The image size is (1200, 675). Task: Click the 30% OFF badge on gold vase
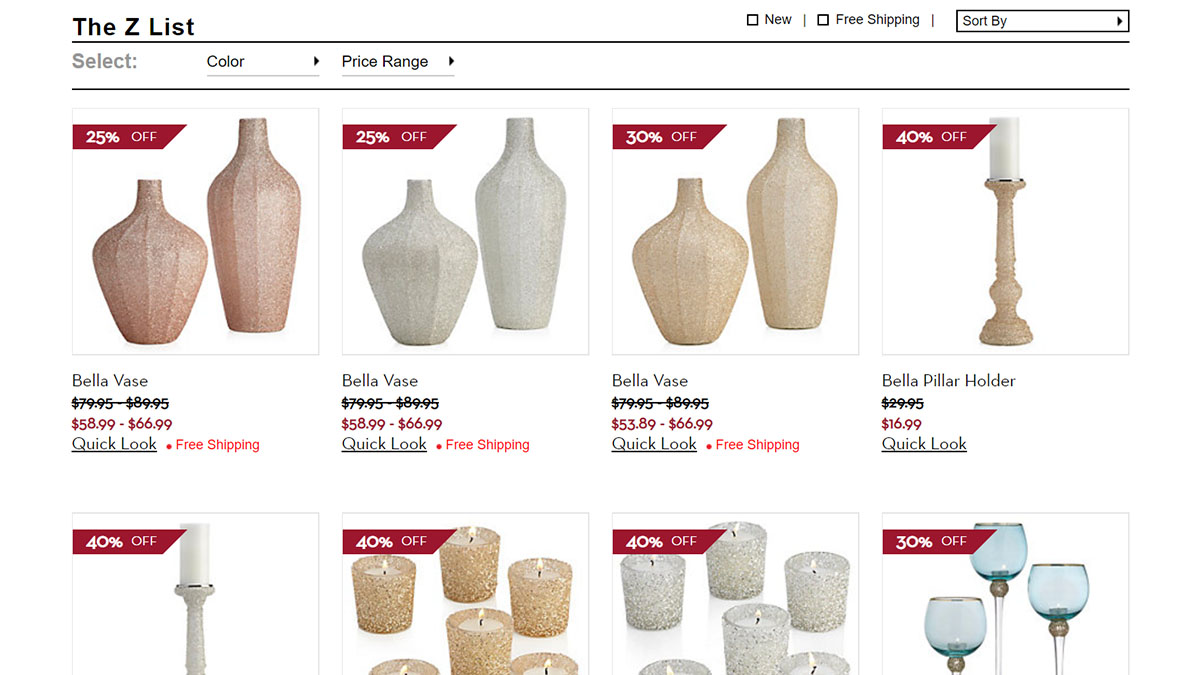668,137
